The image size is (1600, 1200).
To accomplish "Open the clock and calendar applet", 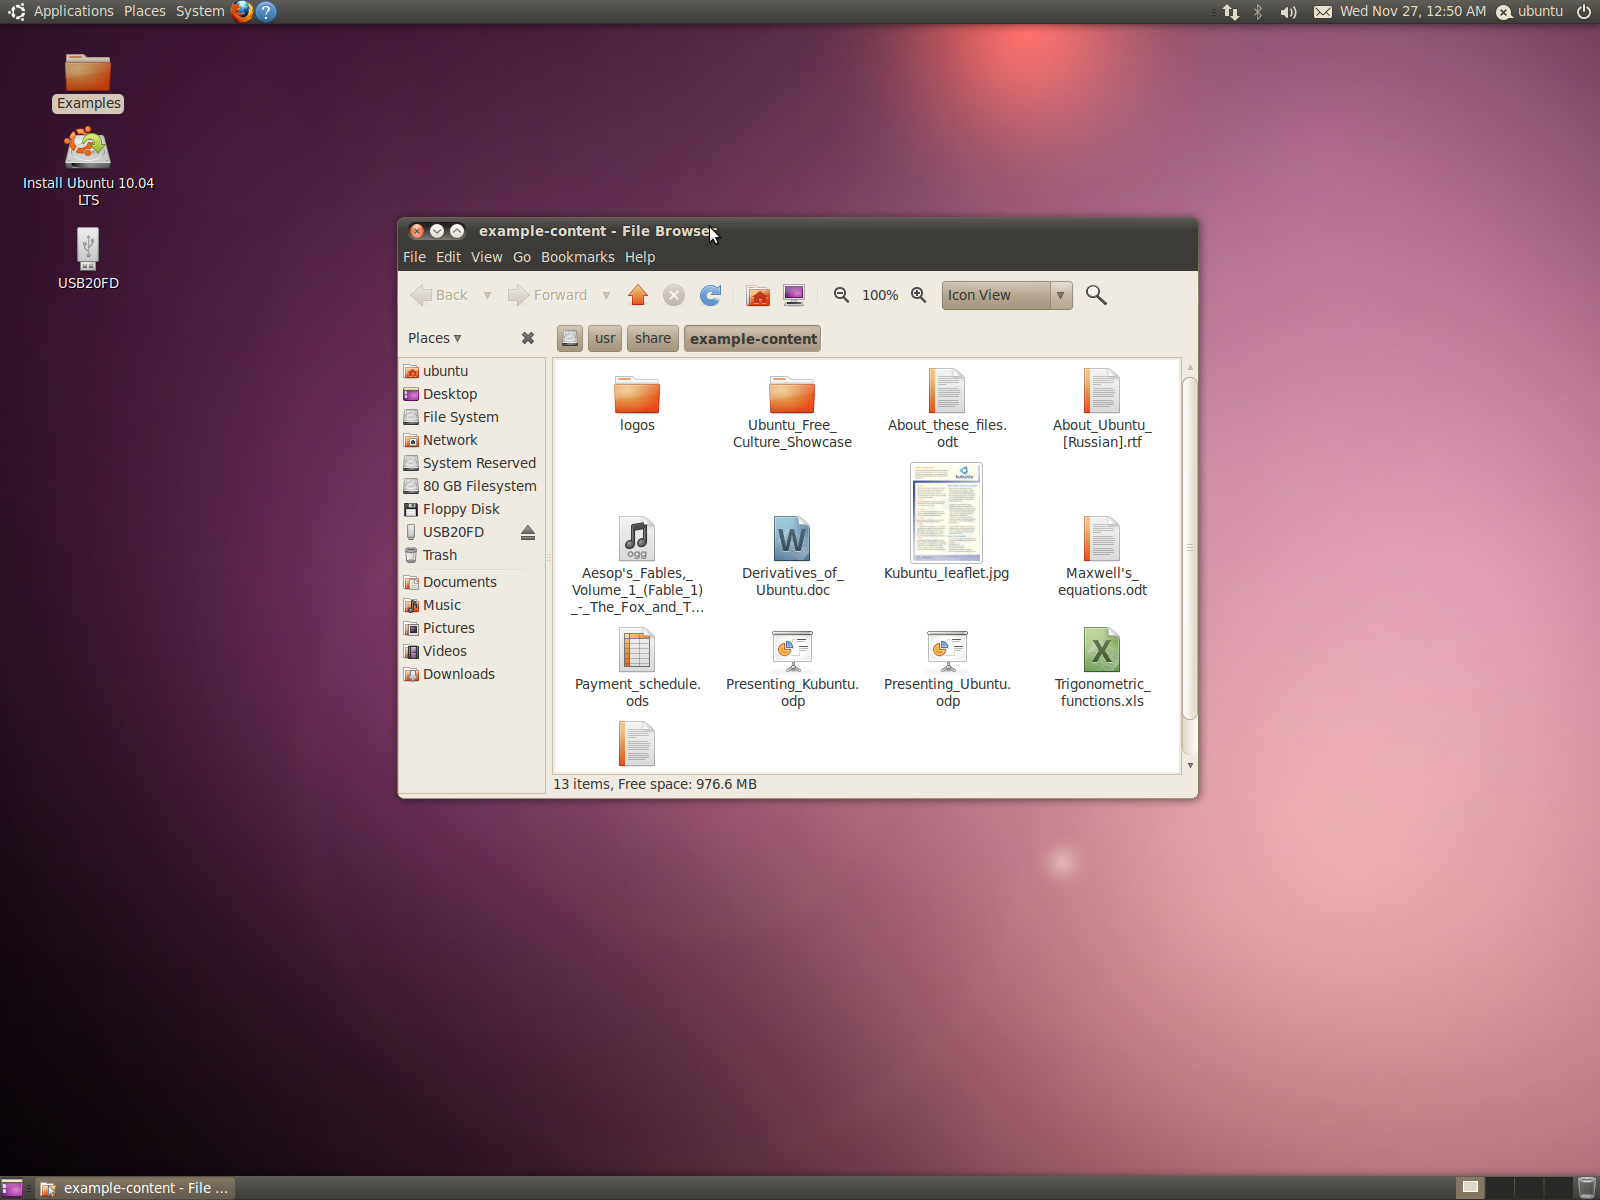I will 1413,12.
